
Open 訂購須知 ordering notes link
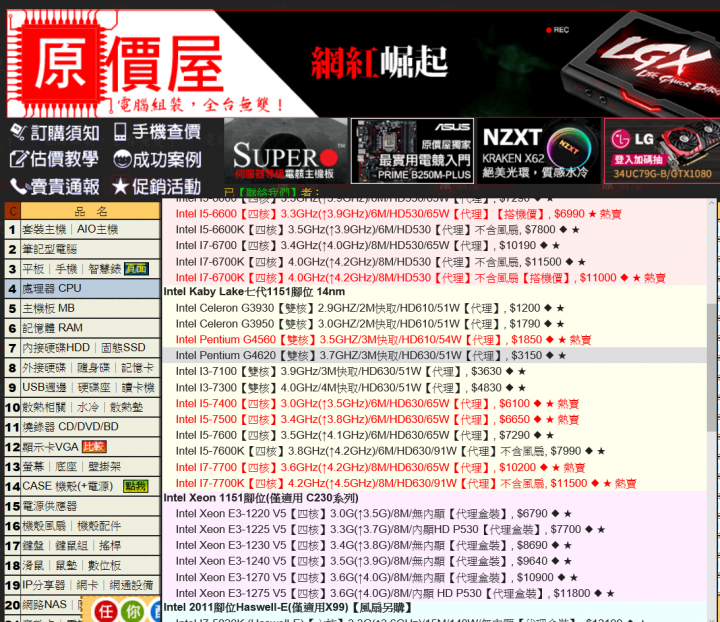[56, 133]
